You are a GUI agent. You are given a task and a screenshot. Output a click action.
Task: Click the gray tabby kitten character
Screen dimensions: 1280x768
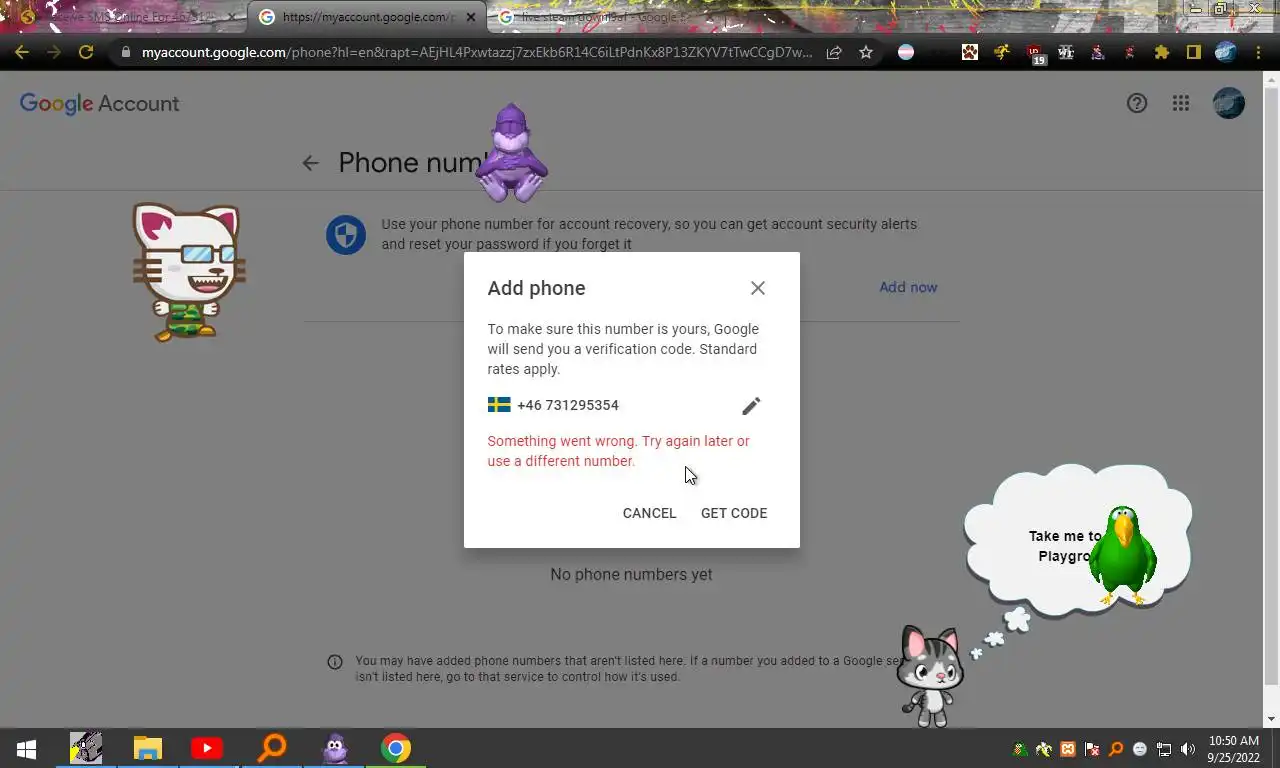(x=930, y=676)
